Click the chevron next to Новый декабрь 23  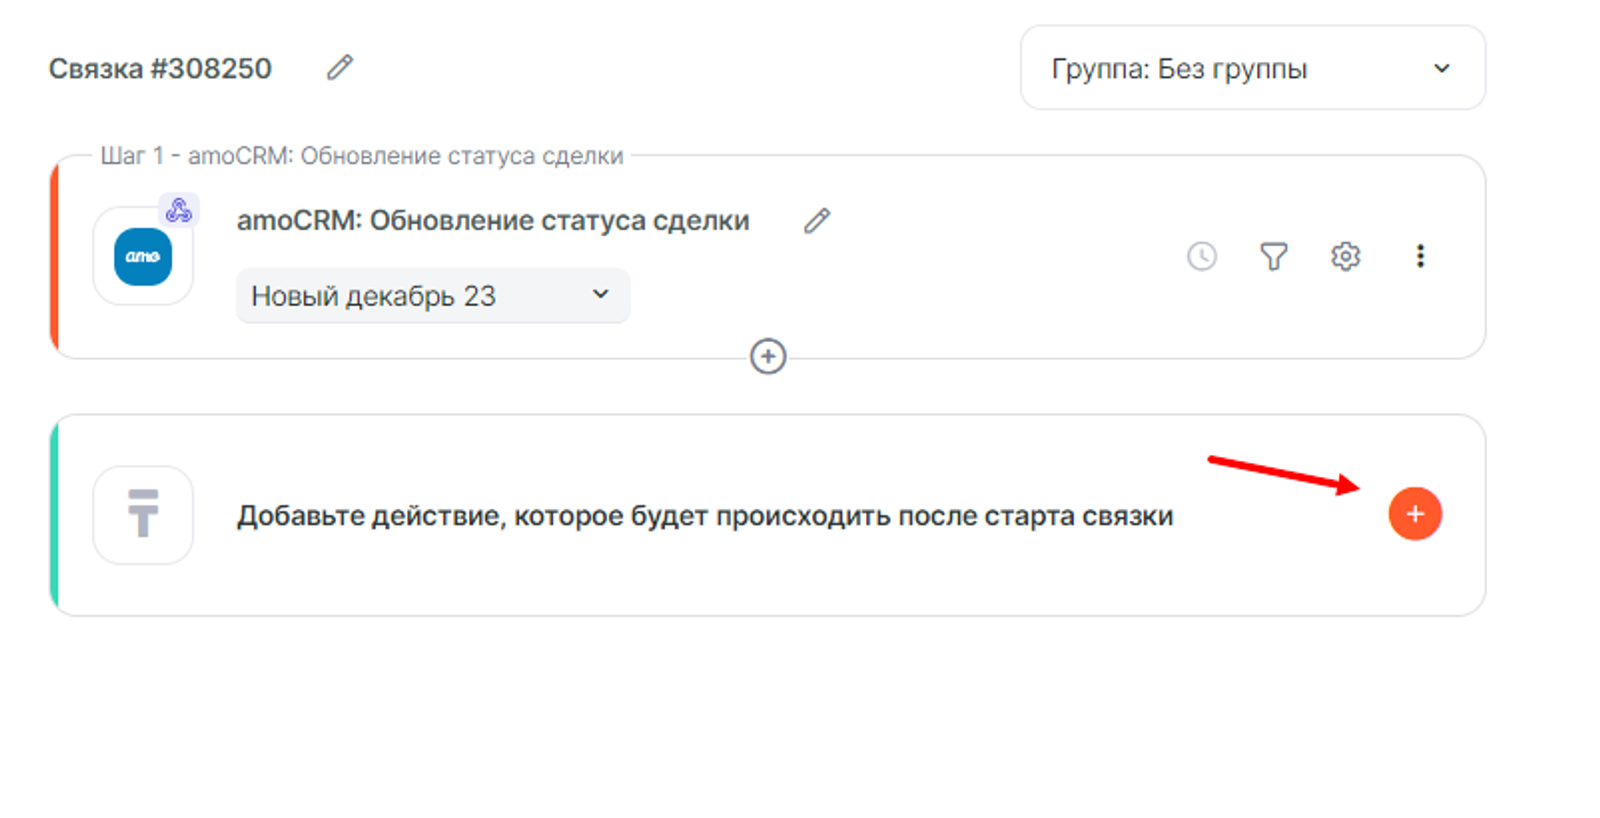click(600, 294)
